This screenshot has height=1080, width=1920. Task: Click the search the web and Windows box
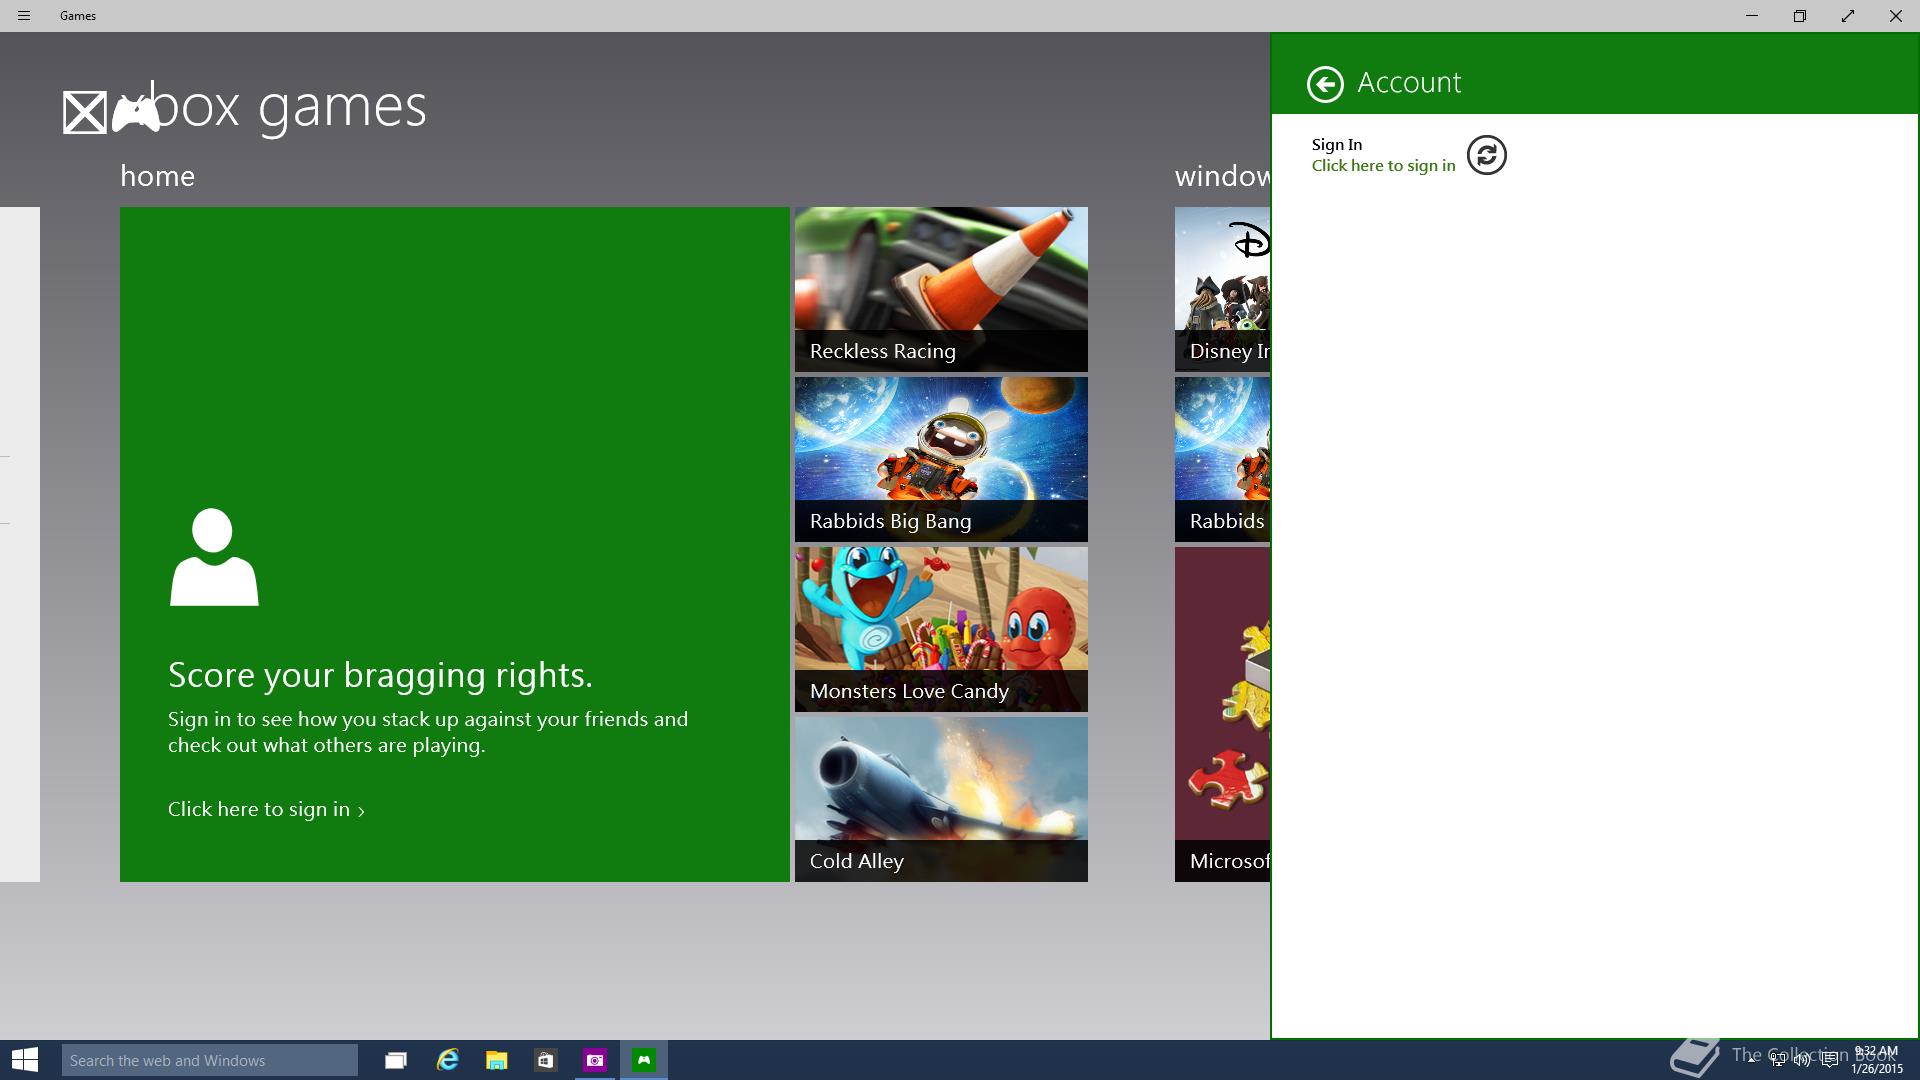pos(210,1060)
